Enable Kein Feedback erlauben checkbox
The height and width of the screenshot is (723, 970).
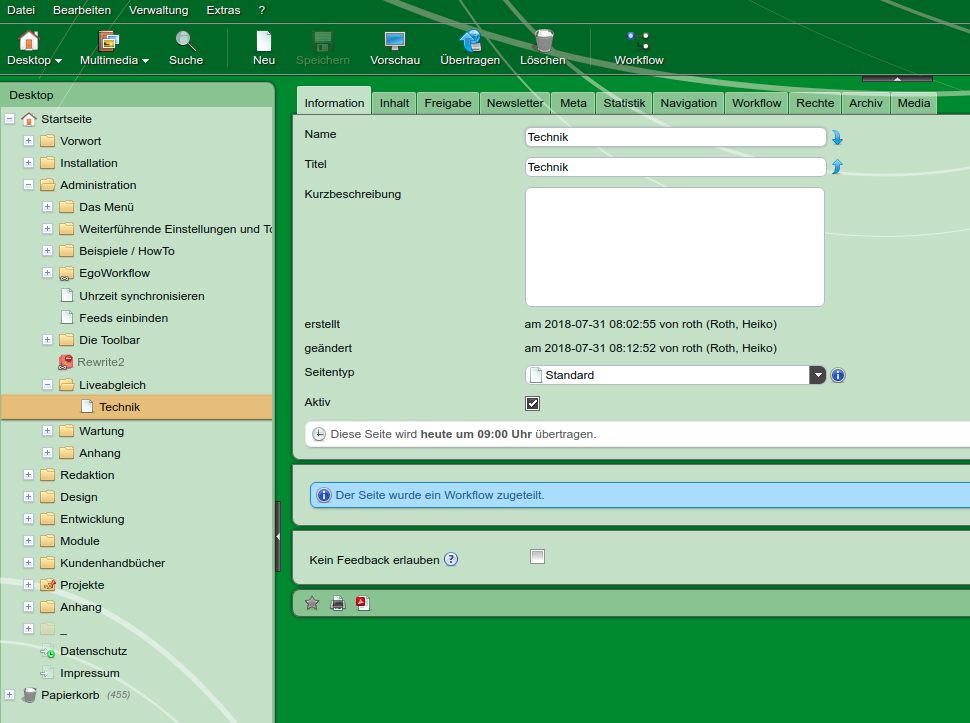click(537, 557)
